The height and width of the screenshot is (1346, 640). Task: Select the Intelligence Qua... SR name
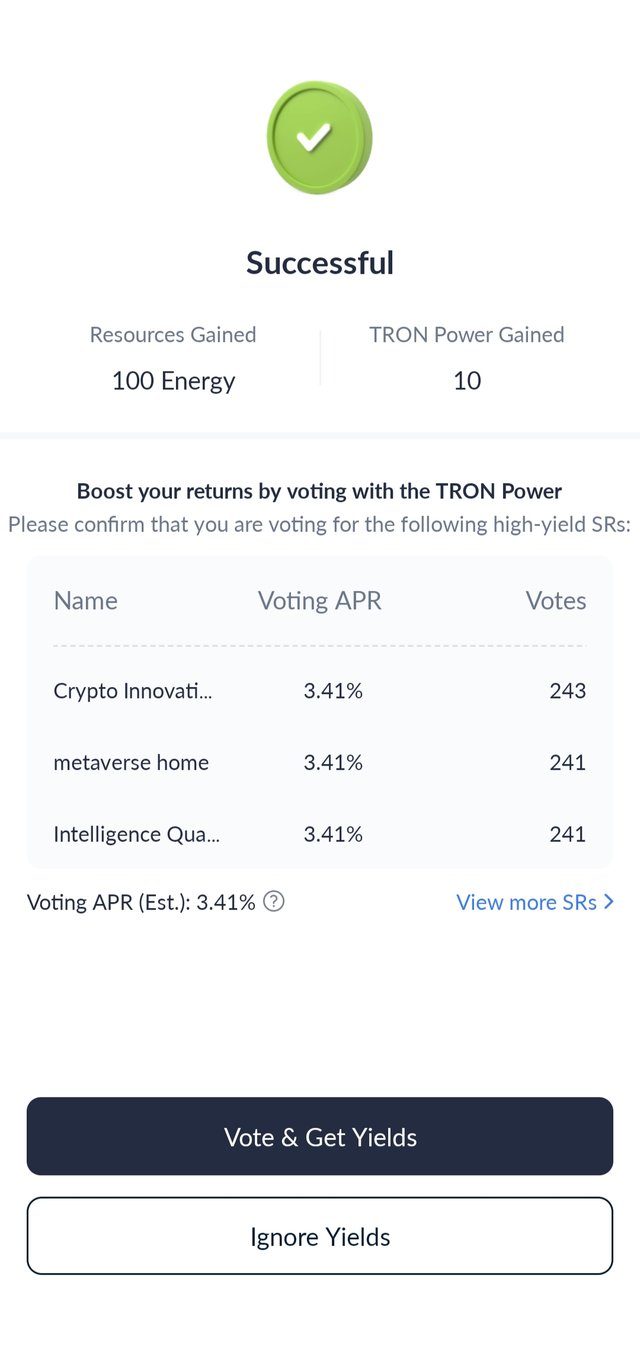pos(136,835)
